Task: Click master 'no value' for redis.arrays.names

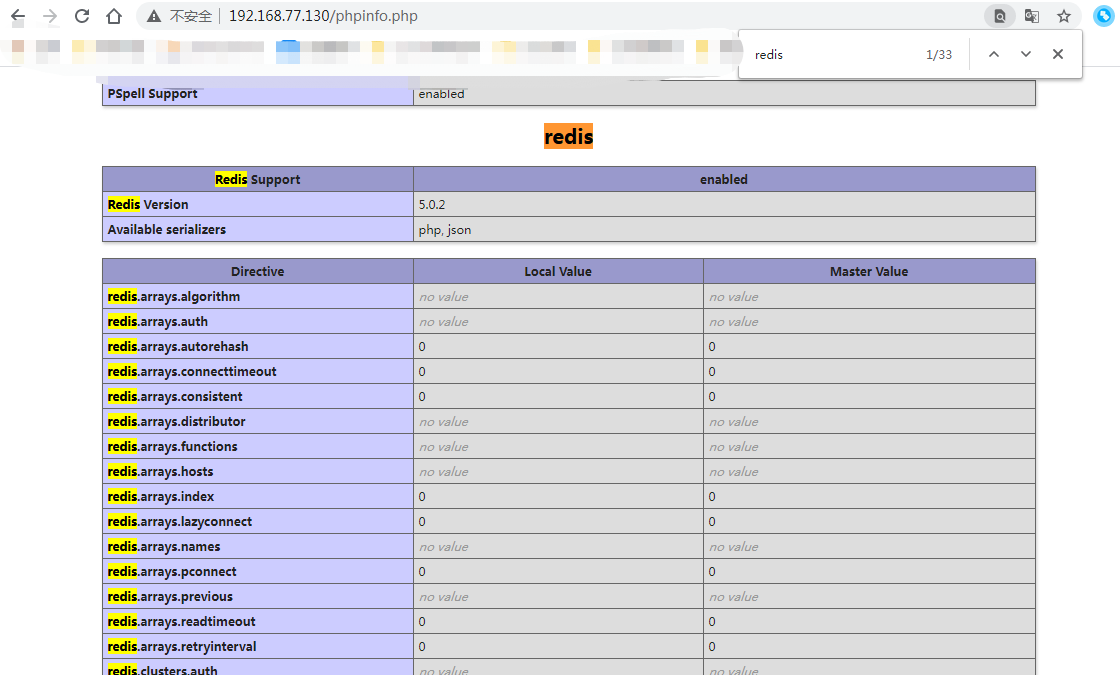Action: tap(734, 546)
